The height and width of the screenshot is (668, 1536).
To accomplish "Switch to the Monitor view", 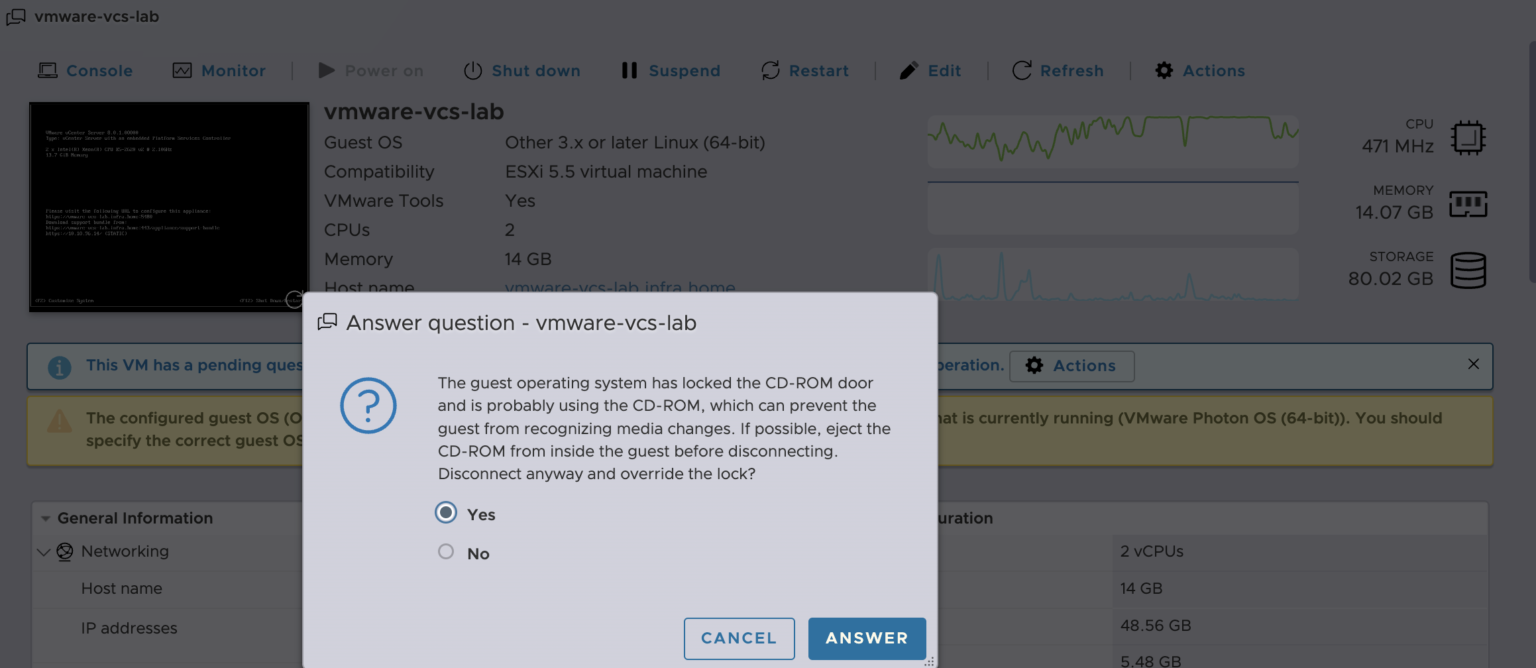I will [219, 70].
